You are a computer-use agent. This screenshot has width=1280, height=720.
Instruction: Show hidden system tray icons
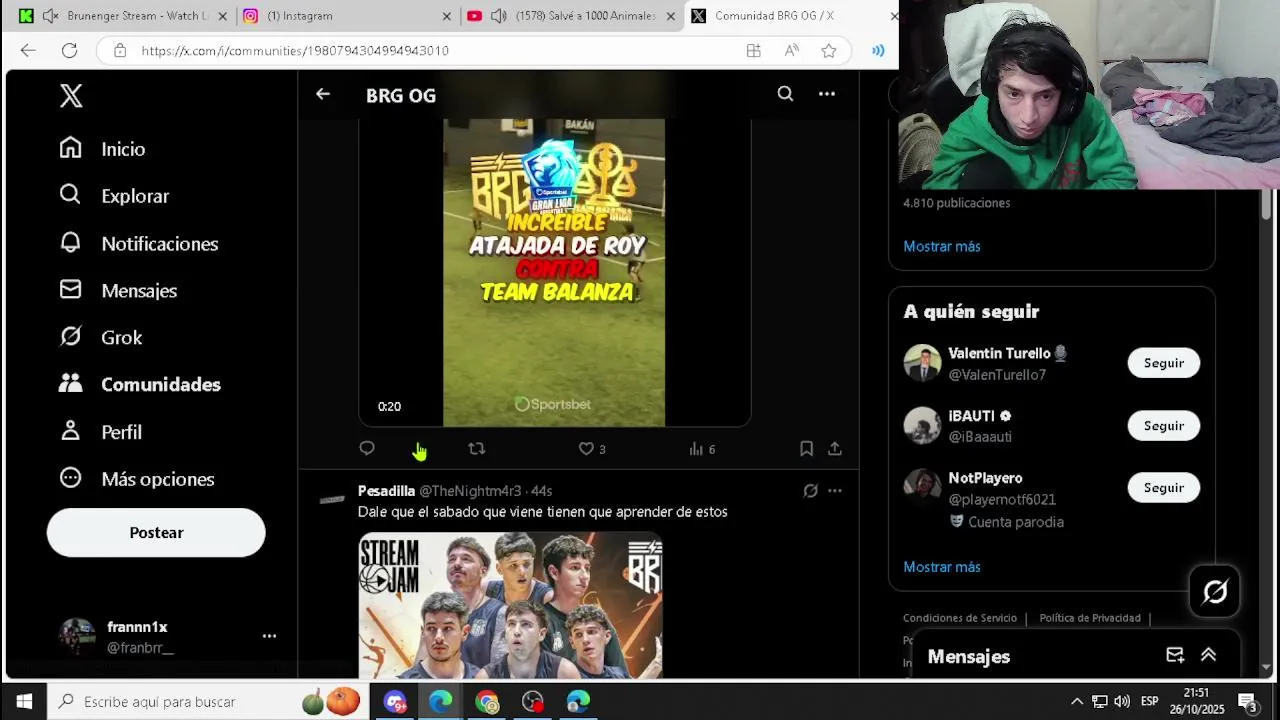coord(1076,702)
